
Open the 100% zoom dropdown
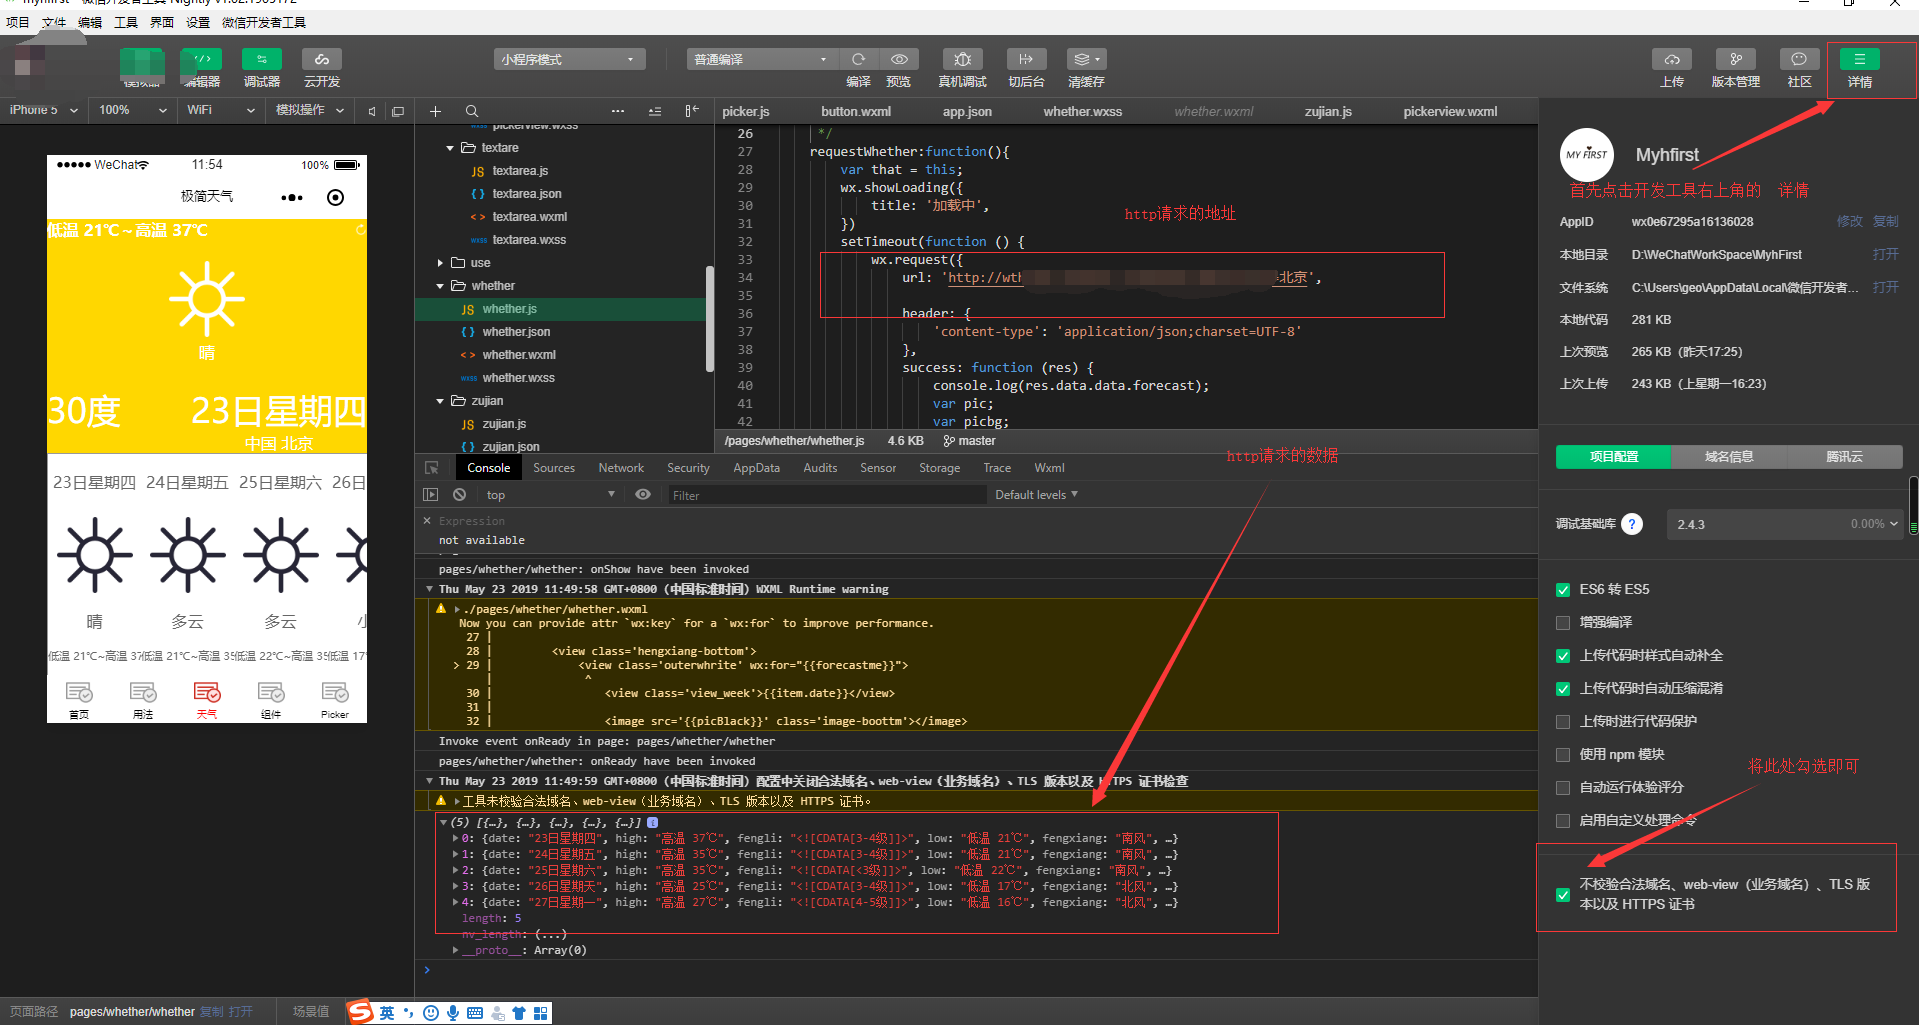click(132, 110)
